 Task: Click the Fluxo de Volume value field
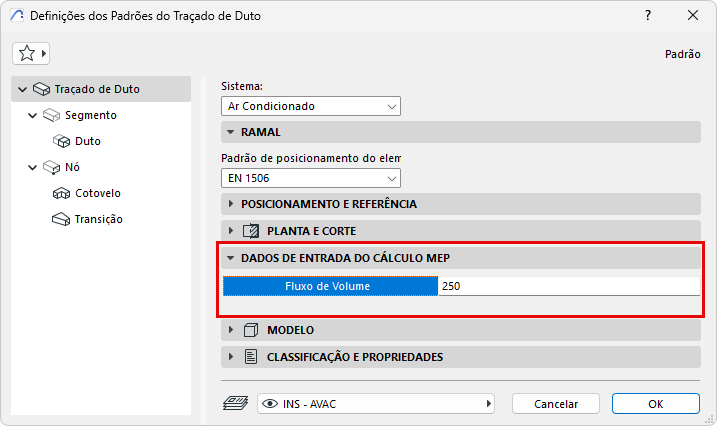click(x=568, y=287)
